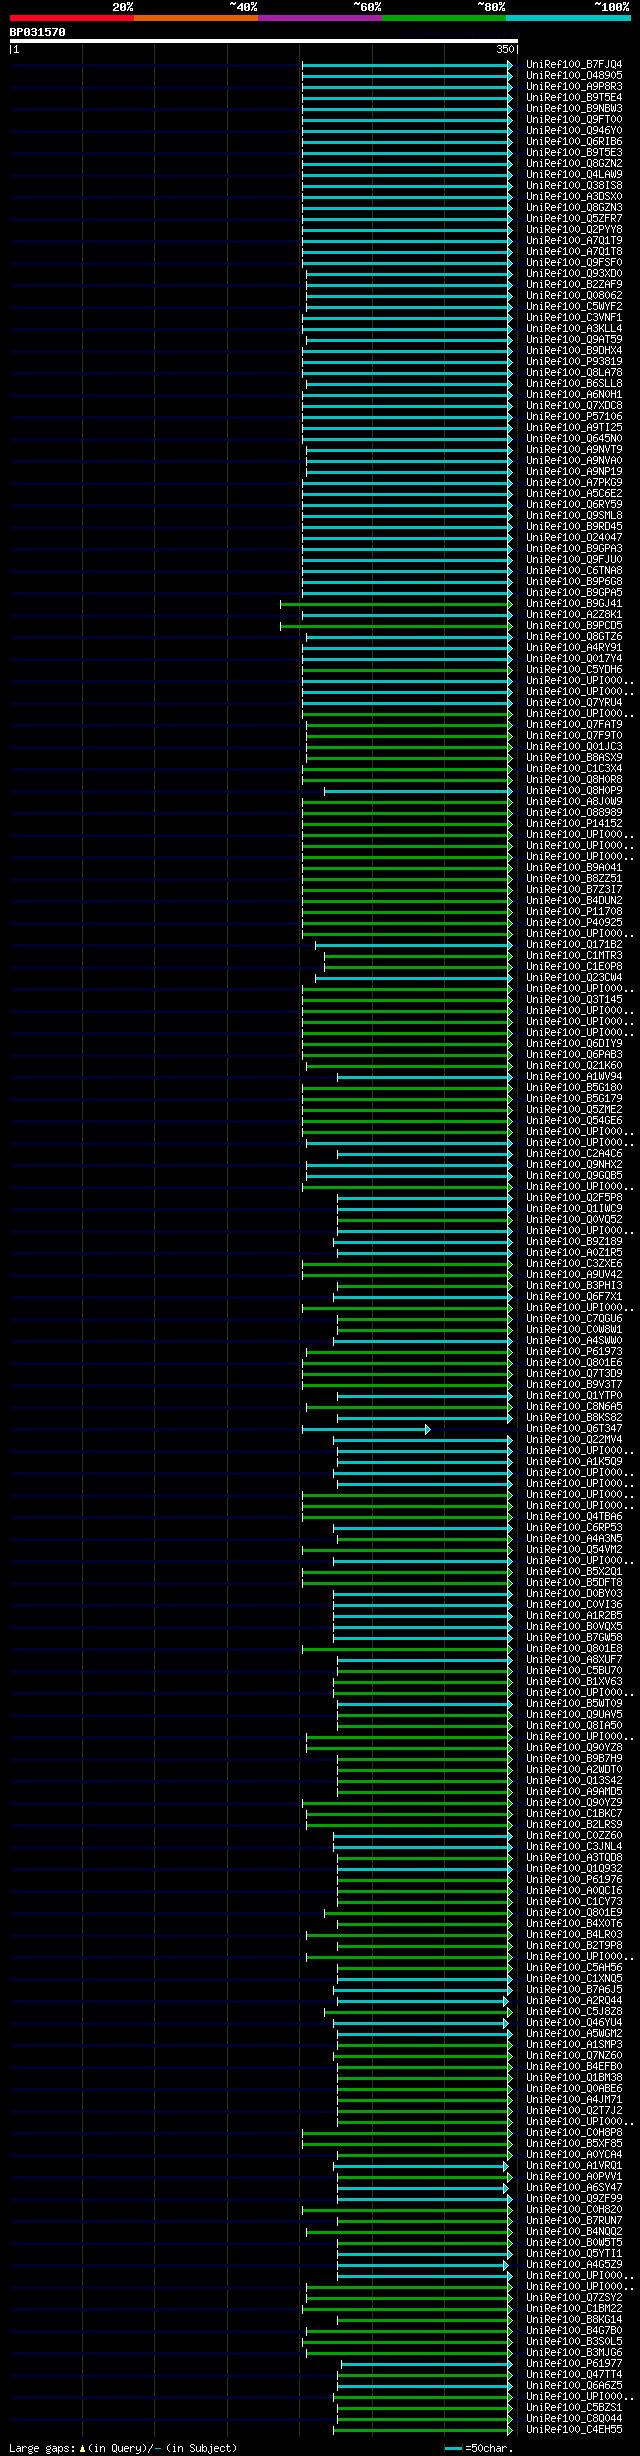Select the UniRef100_P61973 entry

pyautogui.click(x=574, y=1351)
